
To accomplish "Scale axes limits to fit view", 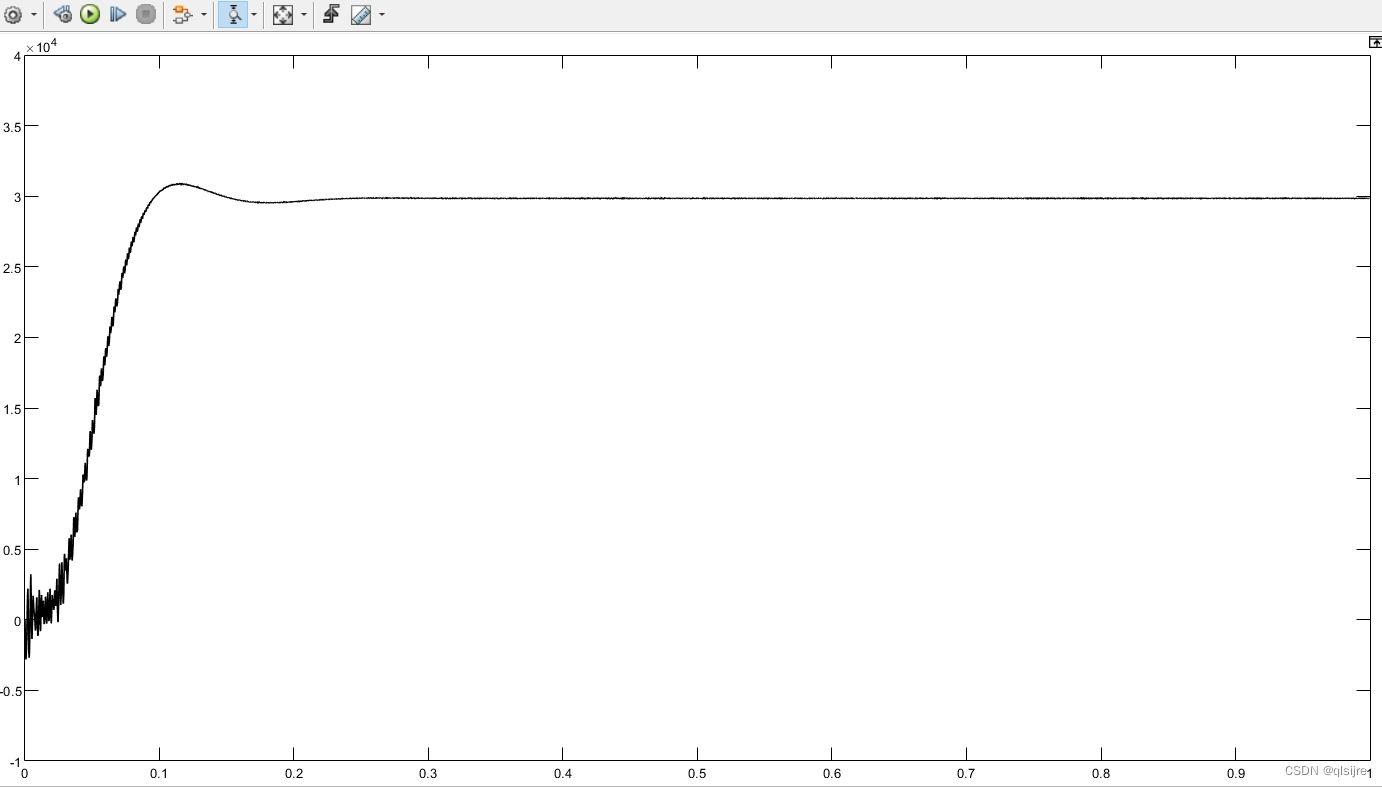I will (283, 15).
